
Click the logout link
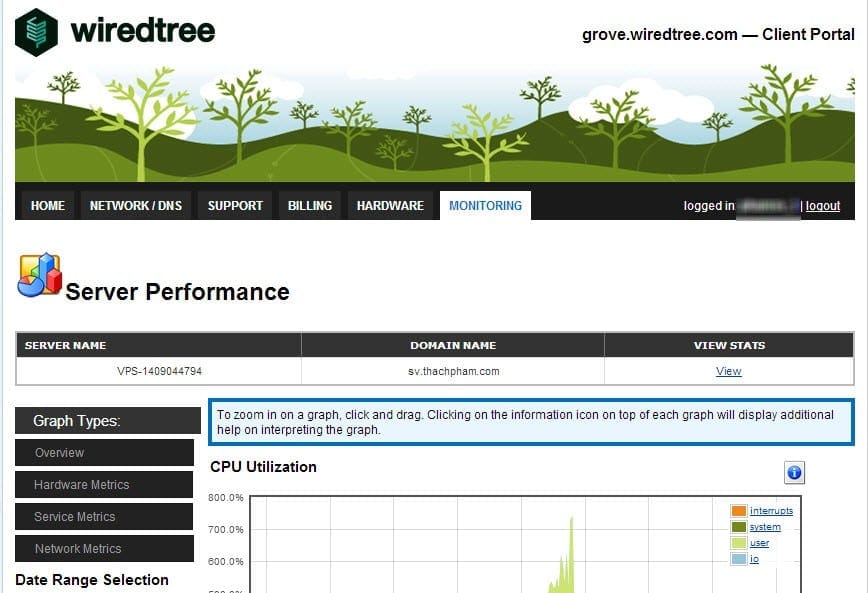pos(823,206)
